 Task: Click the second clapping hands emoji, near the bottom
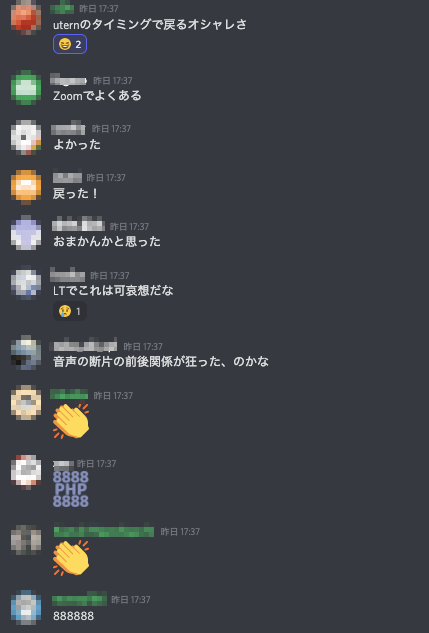(71, 558)
